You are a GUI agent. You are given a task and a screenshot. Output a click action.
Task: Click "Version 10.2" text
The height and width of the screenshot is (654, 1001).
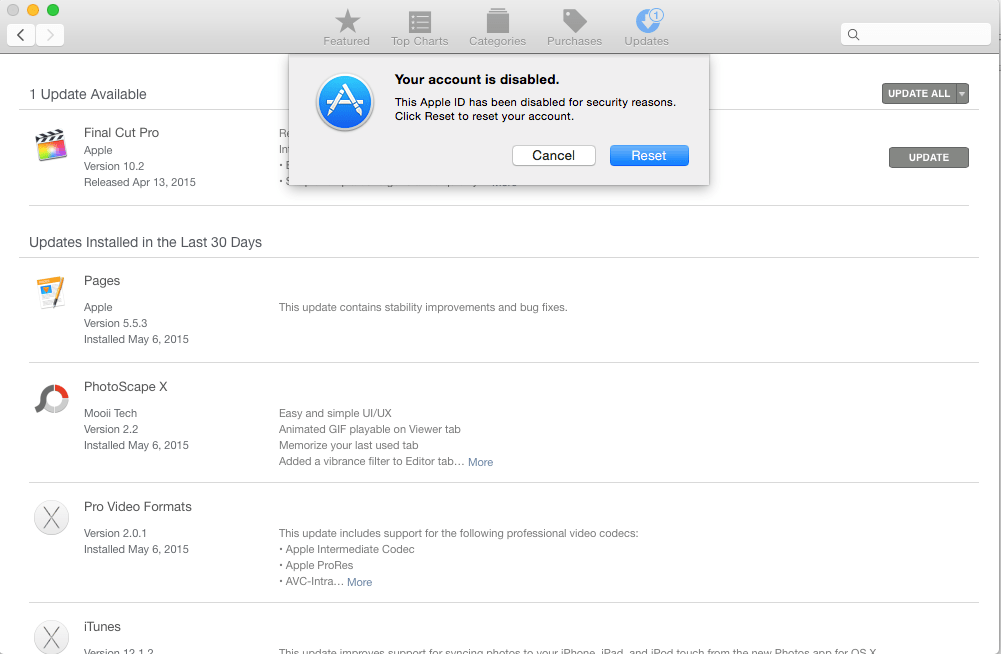(114, 166)
